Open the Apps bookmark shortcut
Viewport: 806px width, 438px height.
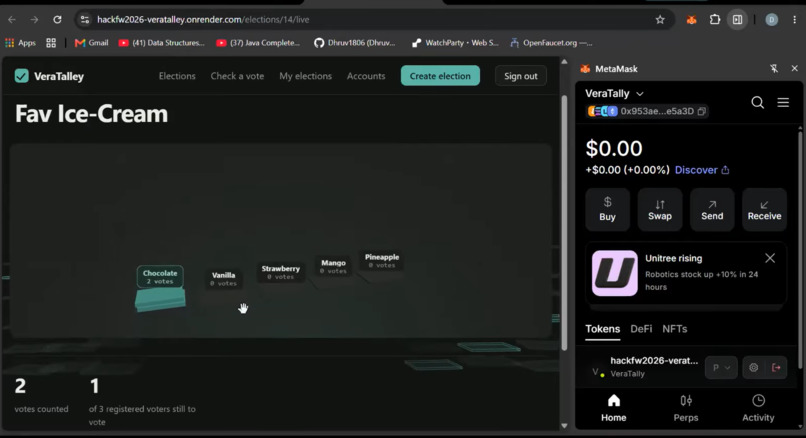pyautogui.click(x=21, y=43)
